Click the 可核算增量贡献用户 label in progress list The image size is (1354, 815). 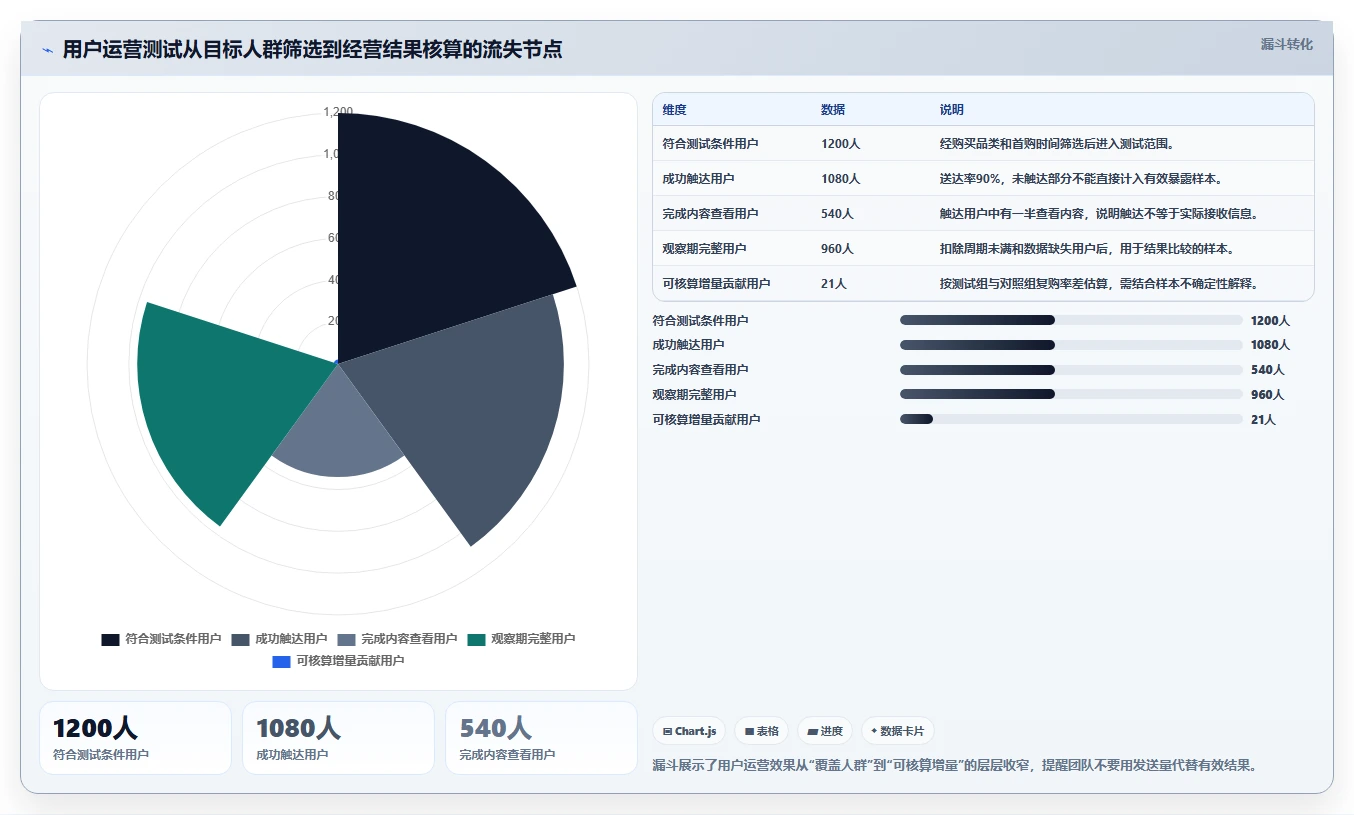pyautogui.click(x=706, y=420)
